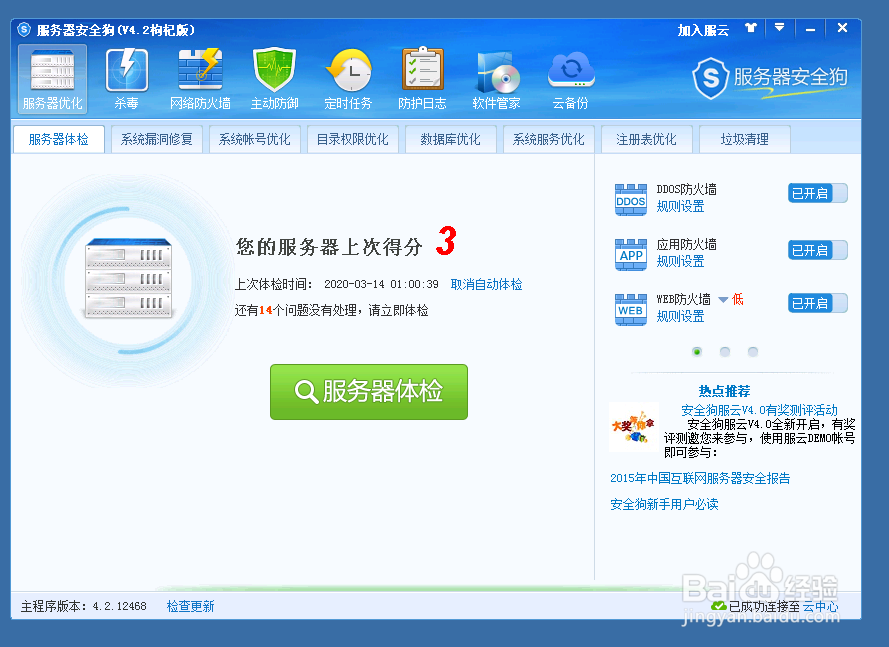Screen dimensions: 889x647
Task: Click the green cloud connection status icon
Action: 719,606
